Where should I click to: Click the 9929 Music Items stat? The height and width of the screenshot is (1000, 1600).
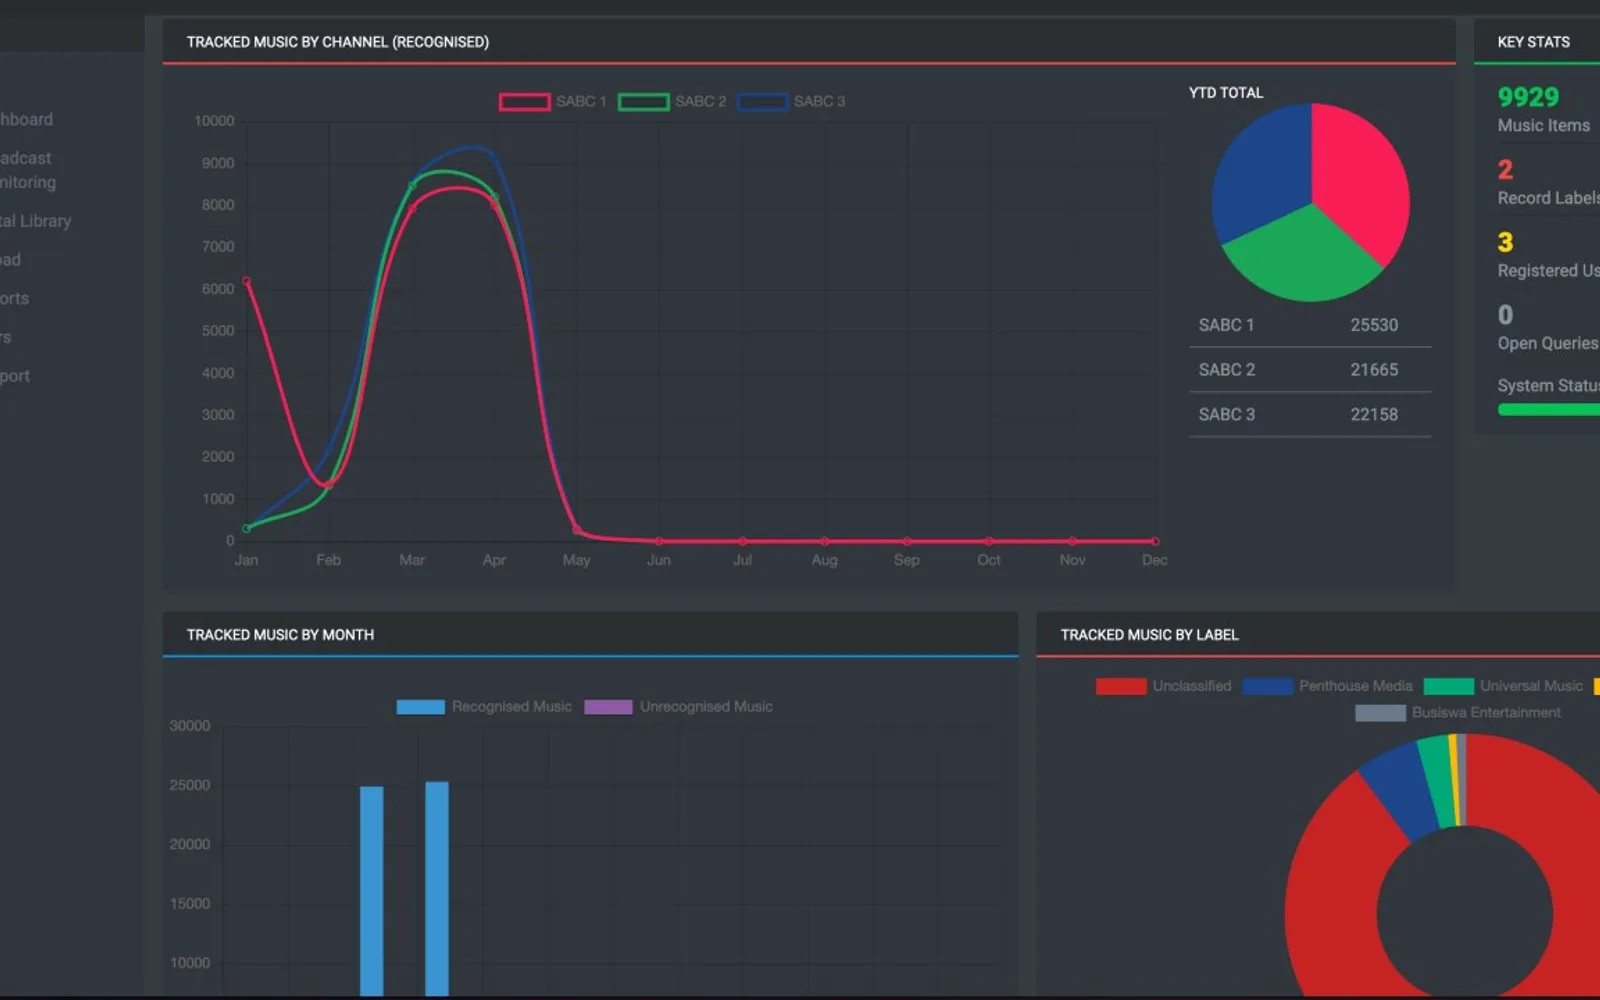pyautogui.click(x=1528, y=97)
